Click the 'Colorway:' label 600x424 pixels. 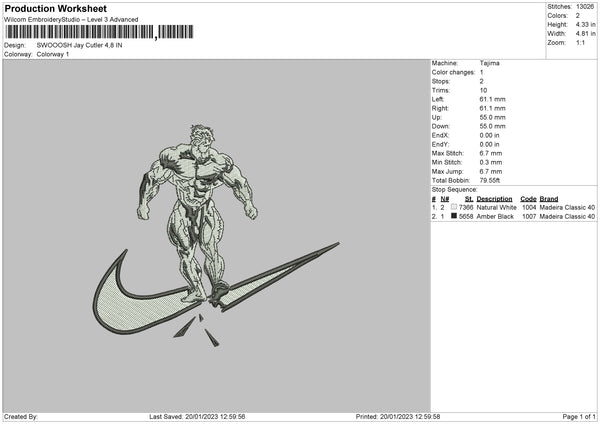18,54
